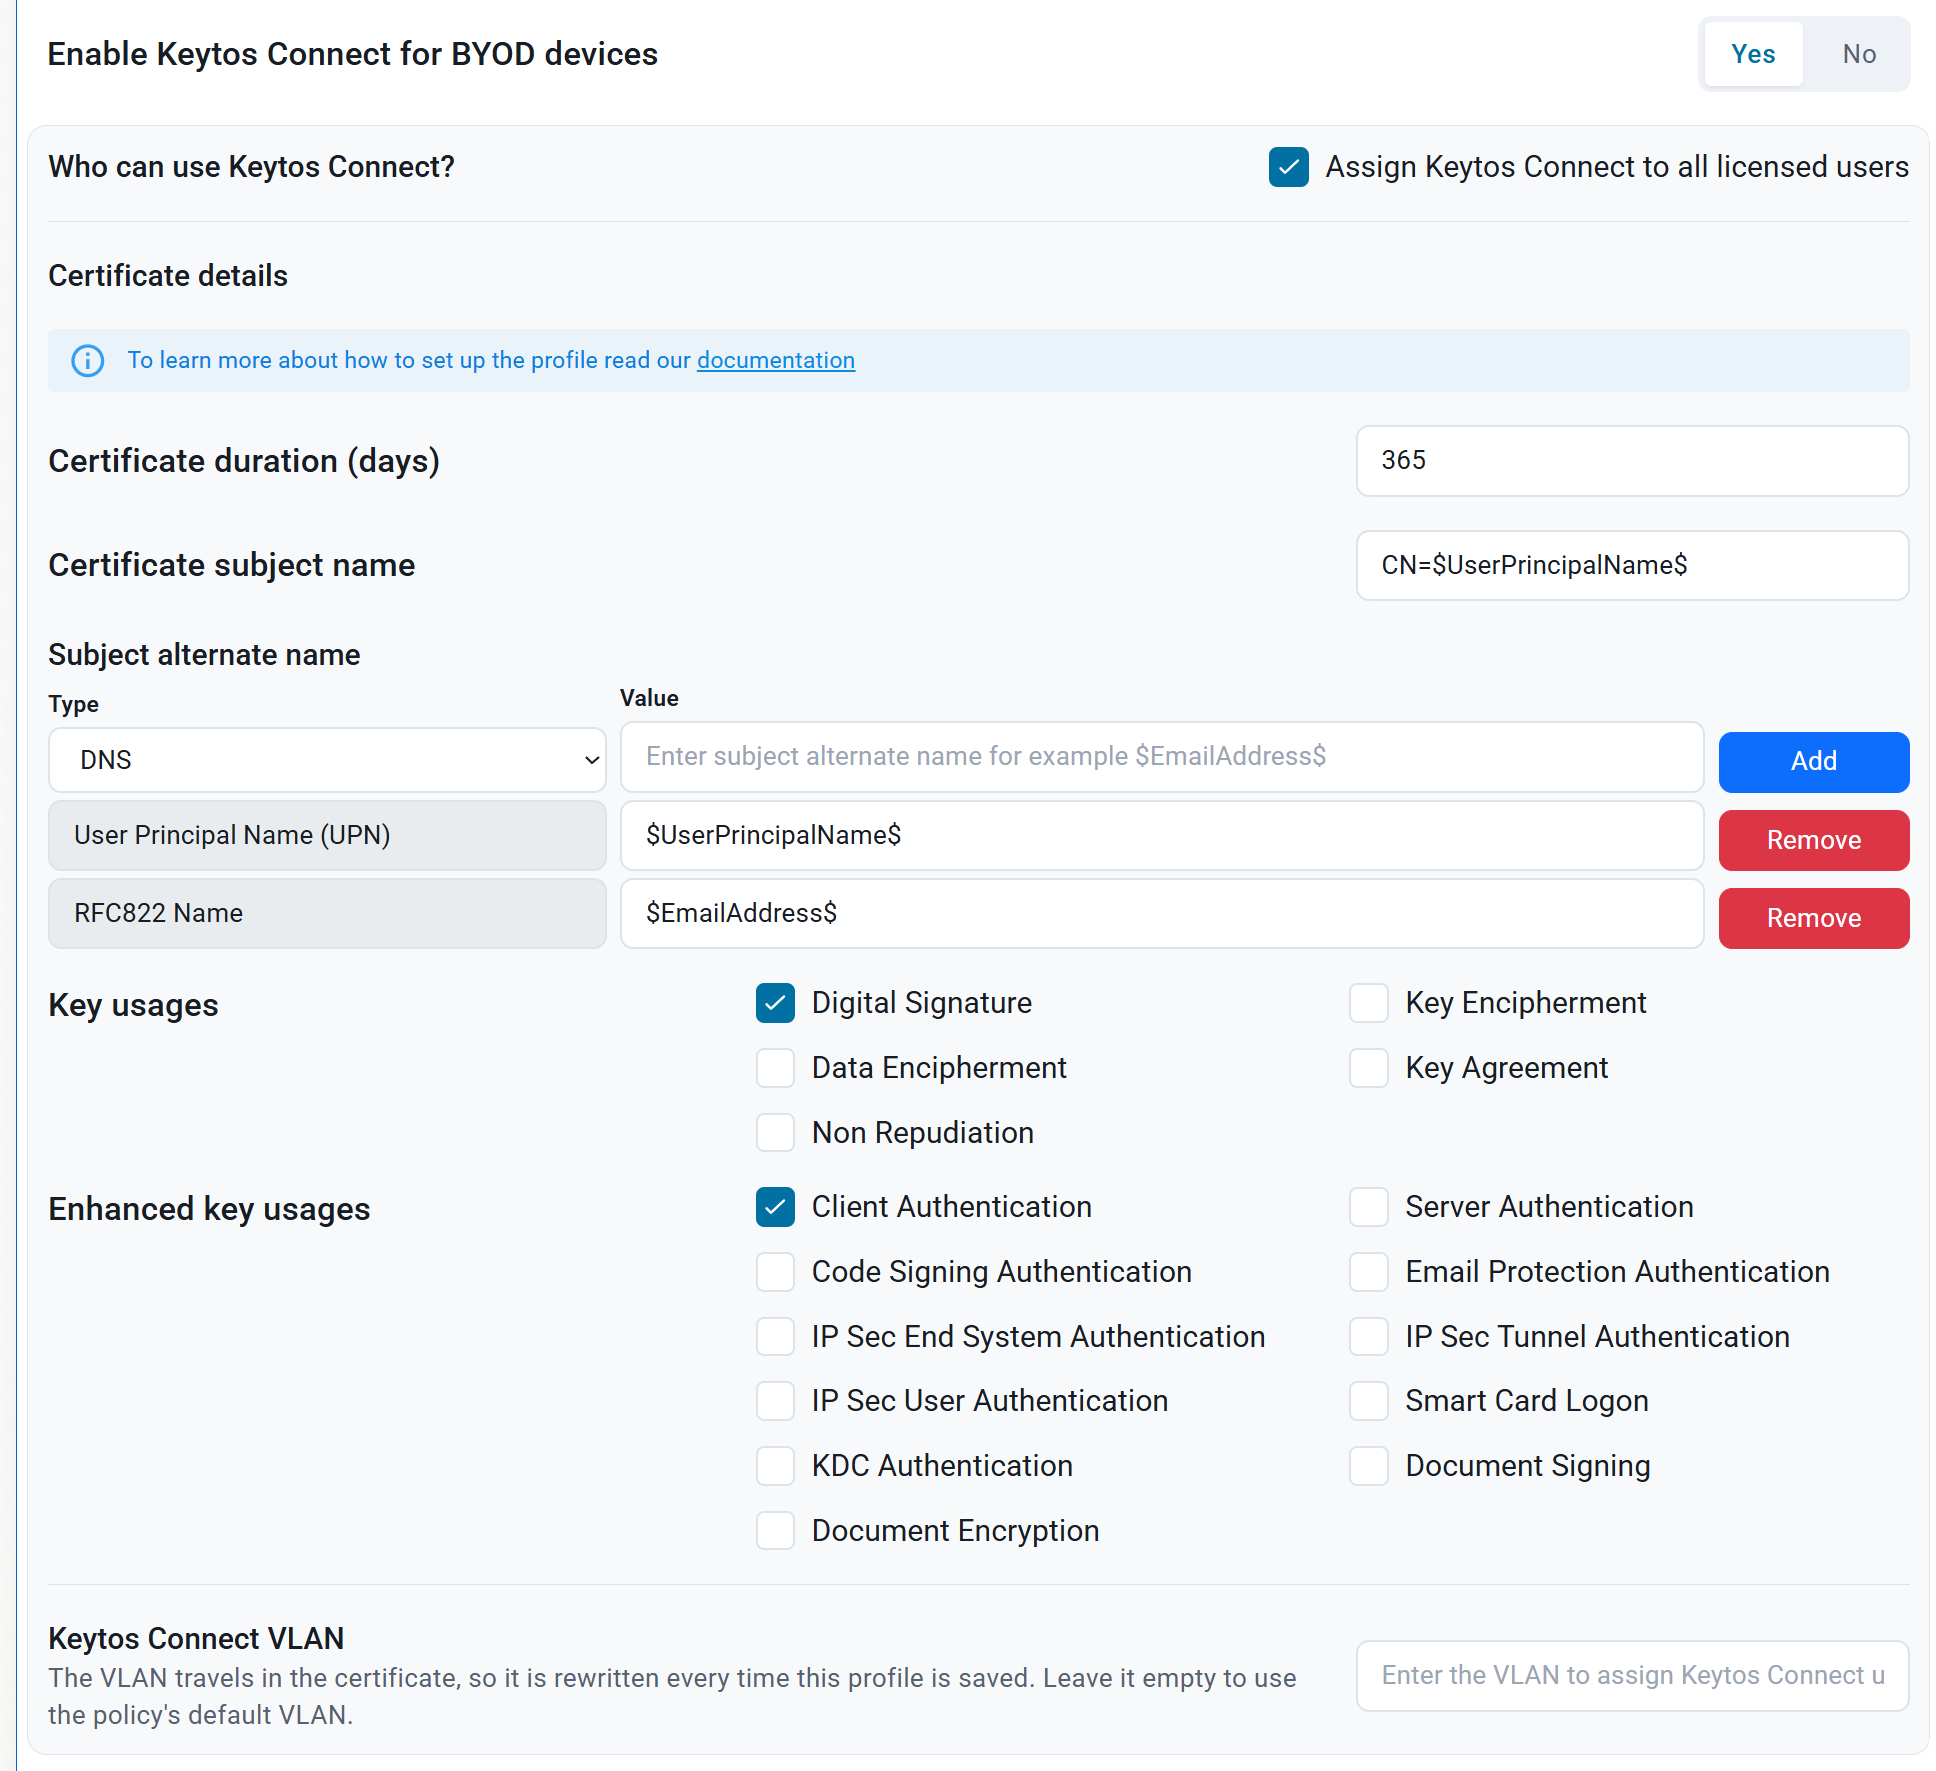
Task: Select No for BYOD Keytos Connect
Action: 1859,54
